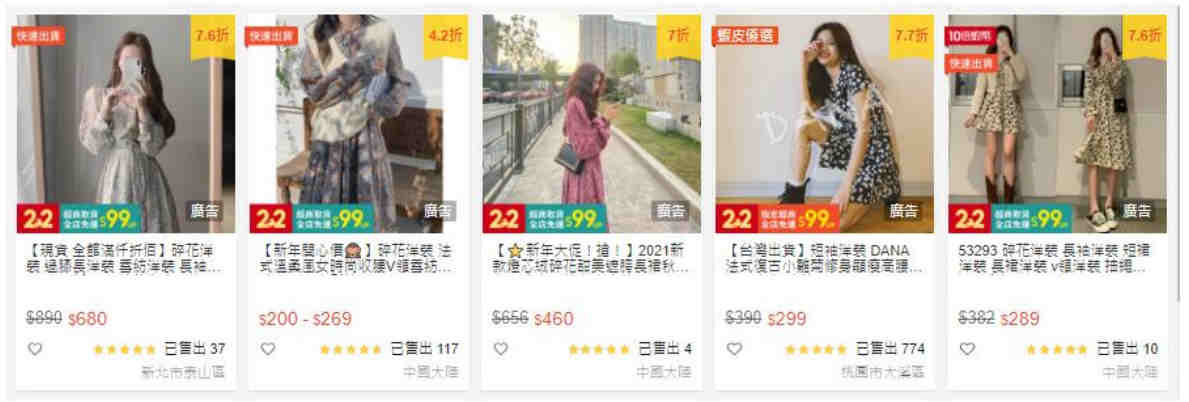Click the 7.7折 discount ribbon
1189x402 pixels.
(911, 36)
